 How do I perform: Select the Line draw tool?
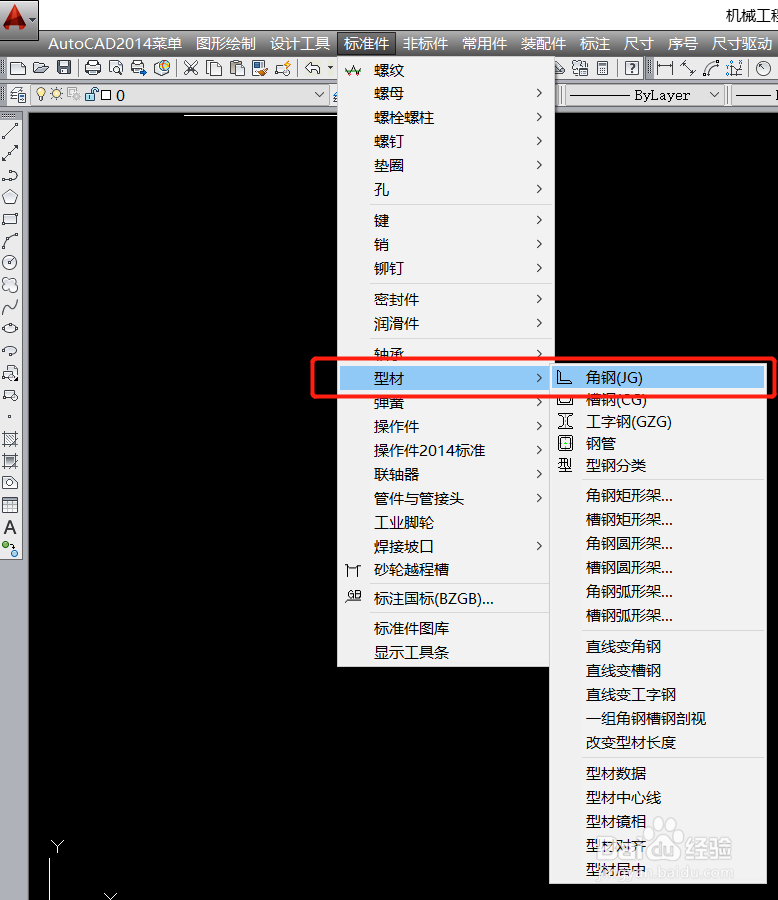tap(10, 131)
